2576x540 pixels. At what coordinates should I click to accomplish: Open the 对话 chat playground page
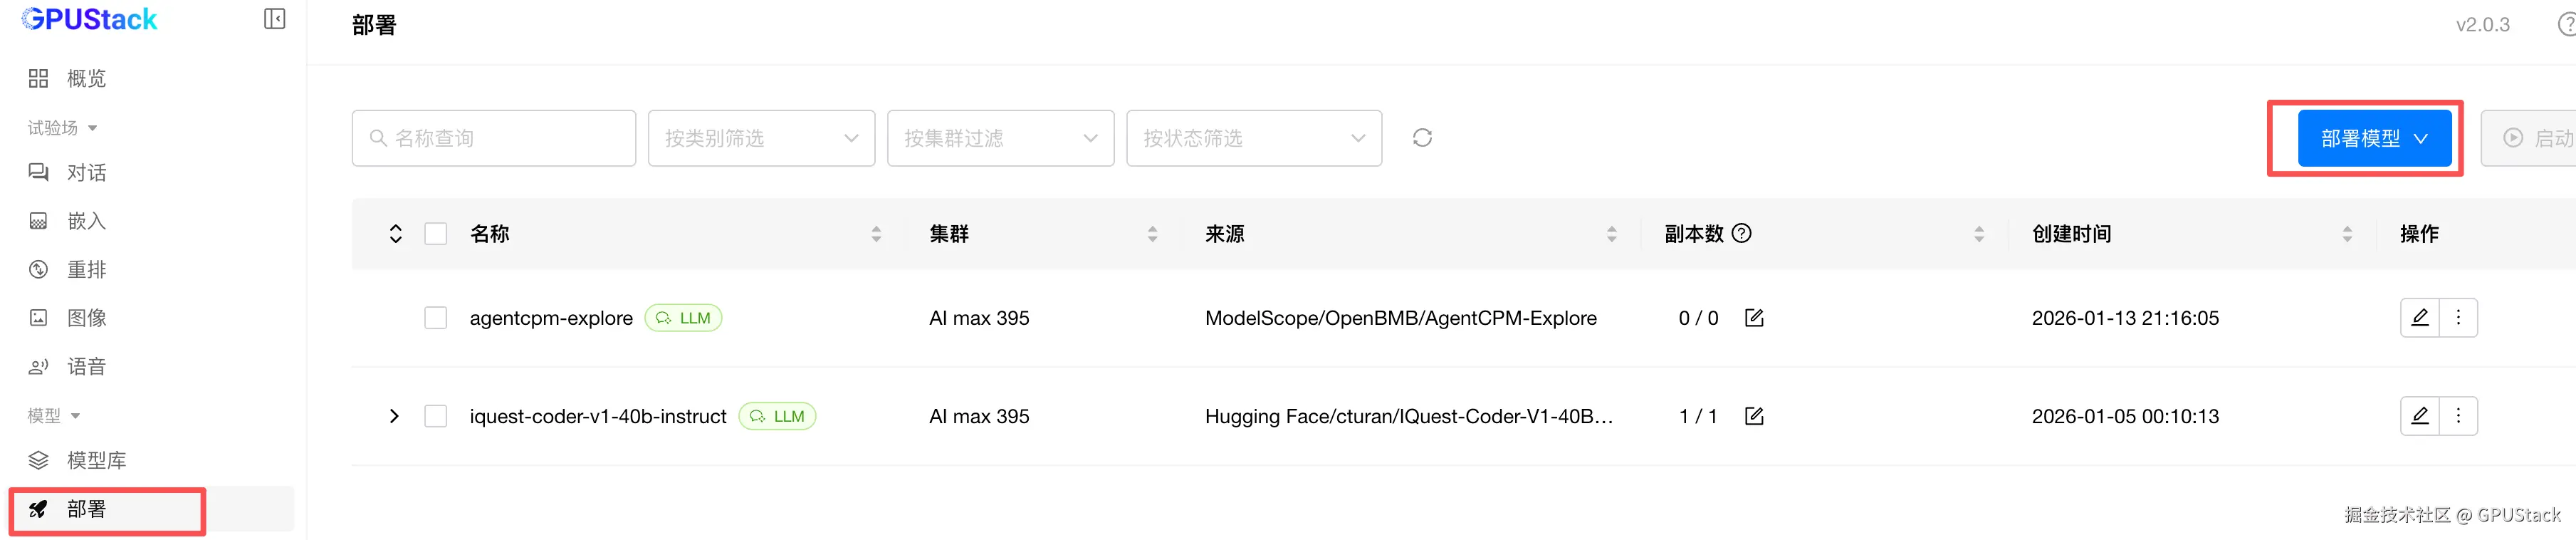86,173
